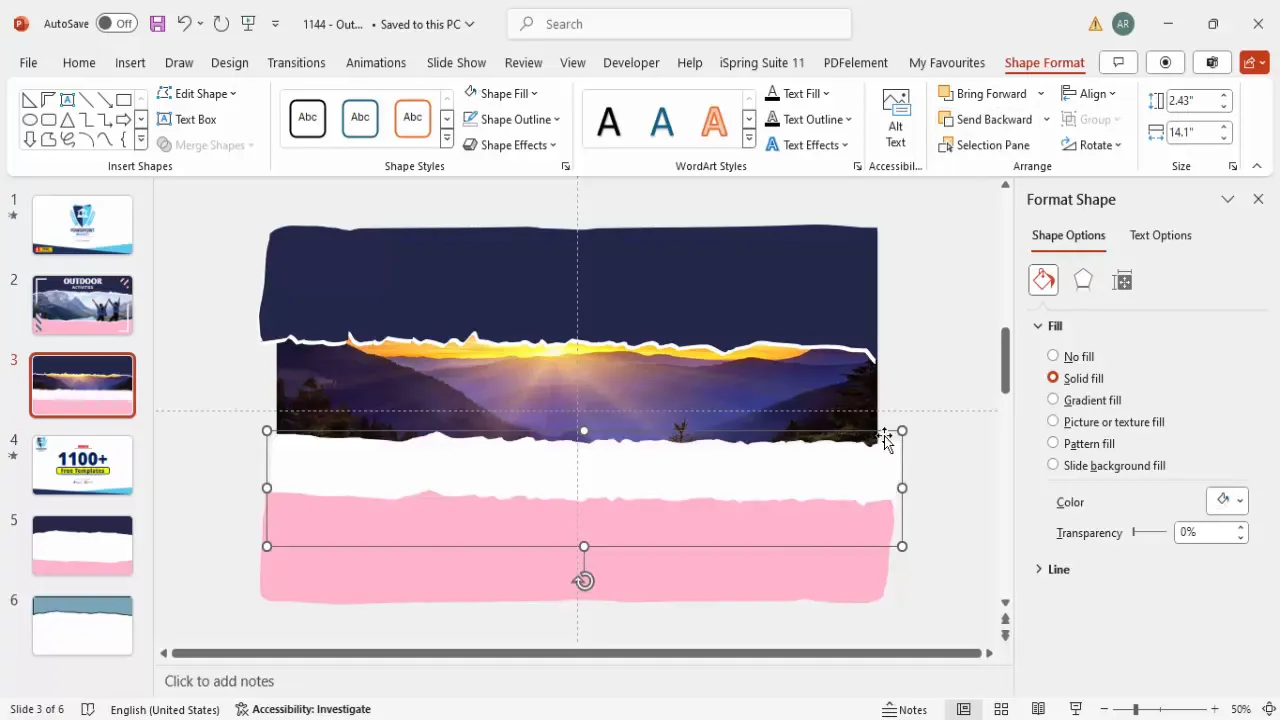Select Gradient fill option
This screenshot has width=1280, height=720.
click(1084, 400)
